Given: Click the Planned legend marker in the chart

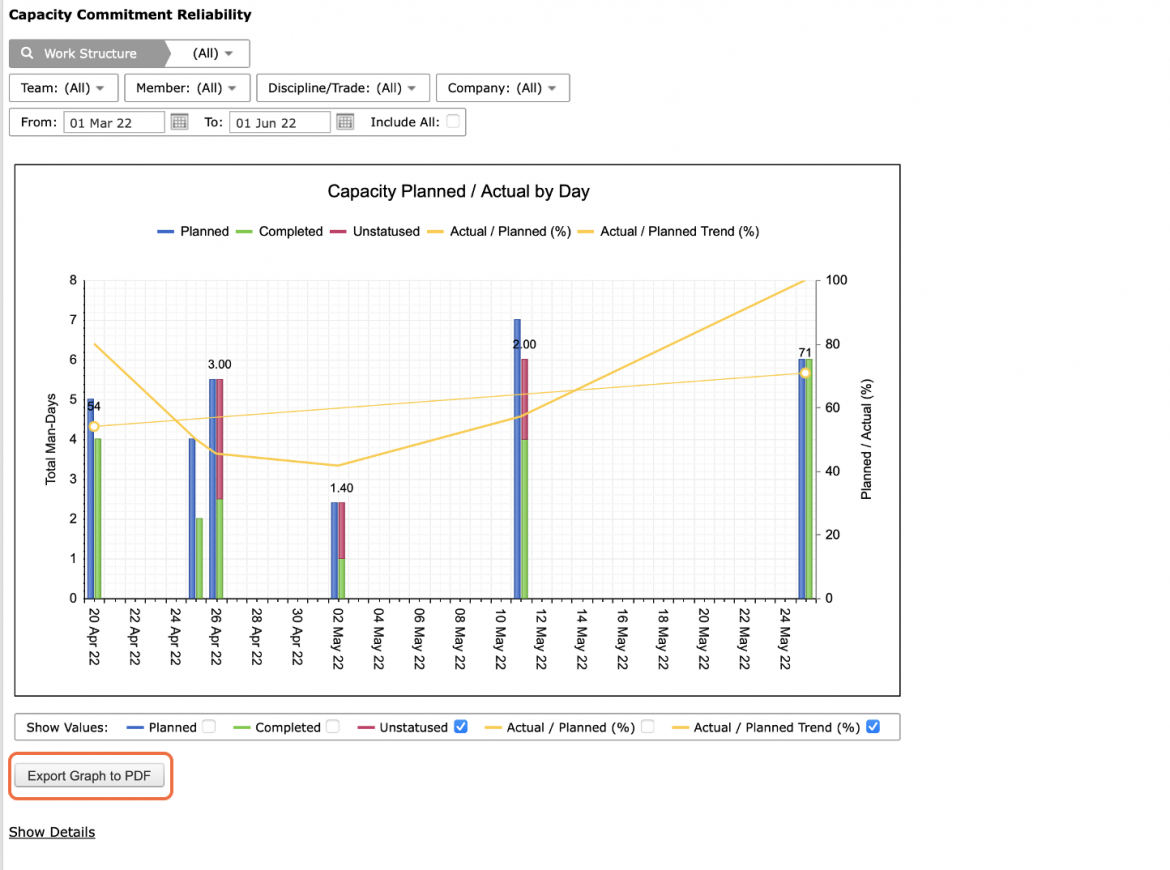Looking at the screenshot, I should 166,231.
